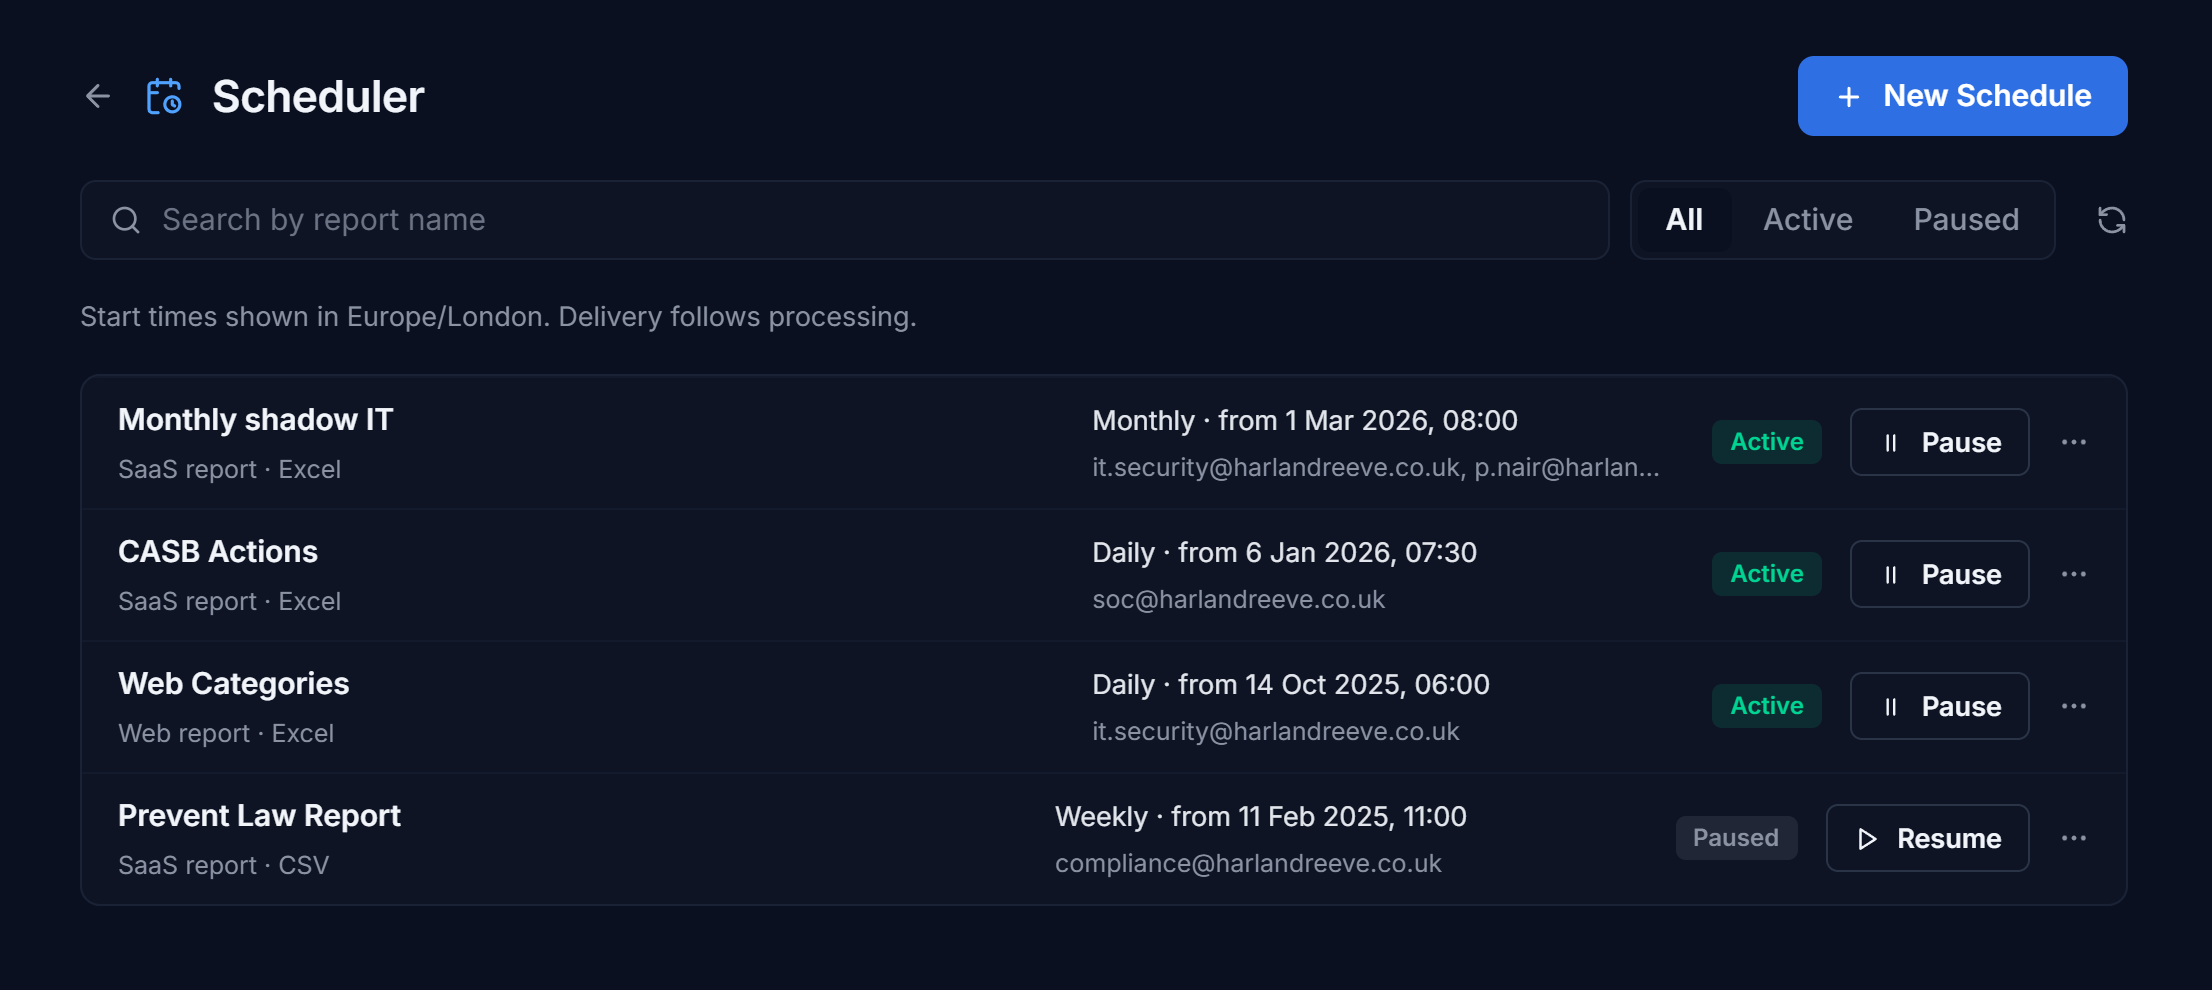The height and width of the screenshot is (990, 2212).
Task: Open more options for Monthly shadow IT
Action: click(x=2074, y=442)
